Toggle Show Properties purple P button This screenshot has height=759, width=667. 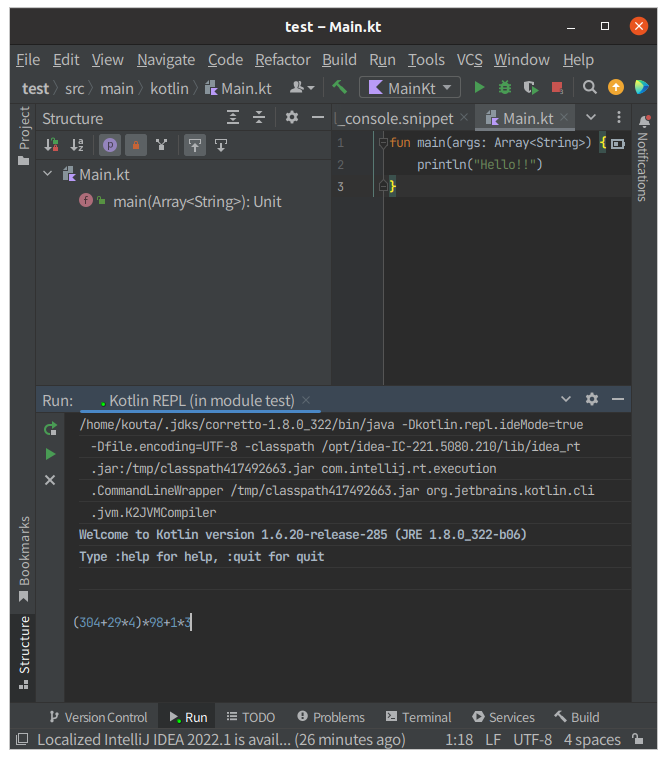[x=110, y=145]
